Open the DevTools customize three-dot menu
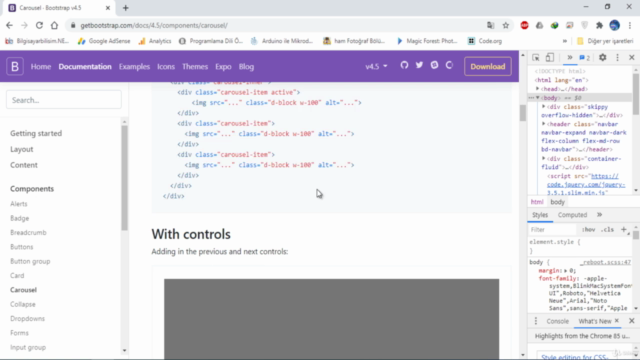Screen dimensions: 640x360 (x=617, y=58)
